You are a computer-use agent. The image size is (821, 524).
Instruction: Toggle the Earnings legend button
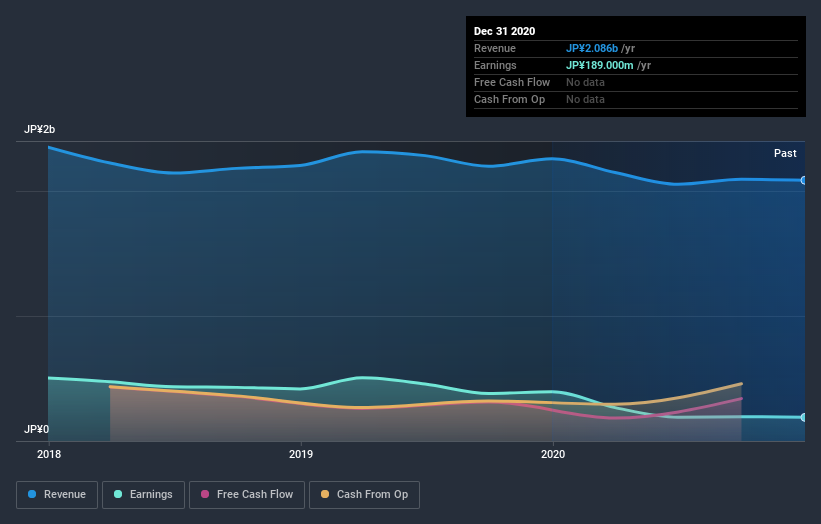coord(143,495)
